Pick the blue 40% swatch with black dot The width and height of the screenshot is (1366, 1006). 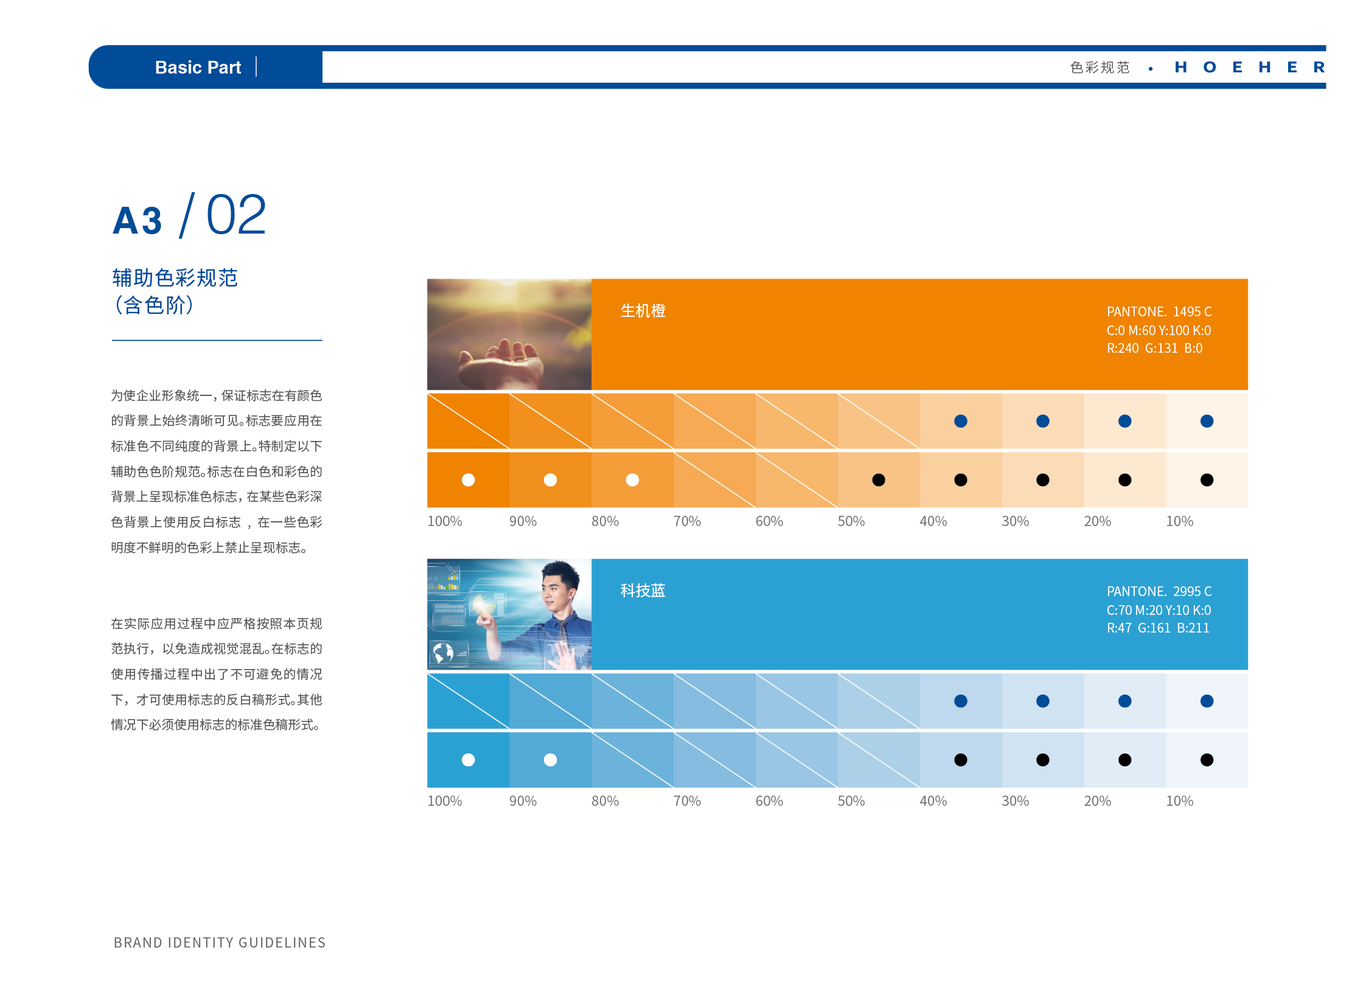pyautogui.click(x=961, y=760)
